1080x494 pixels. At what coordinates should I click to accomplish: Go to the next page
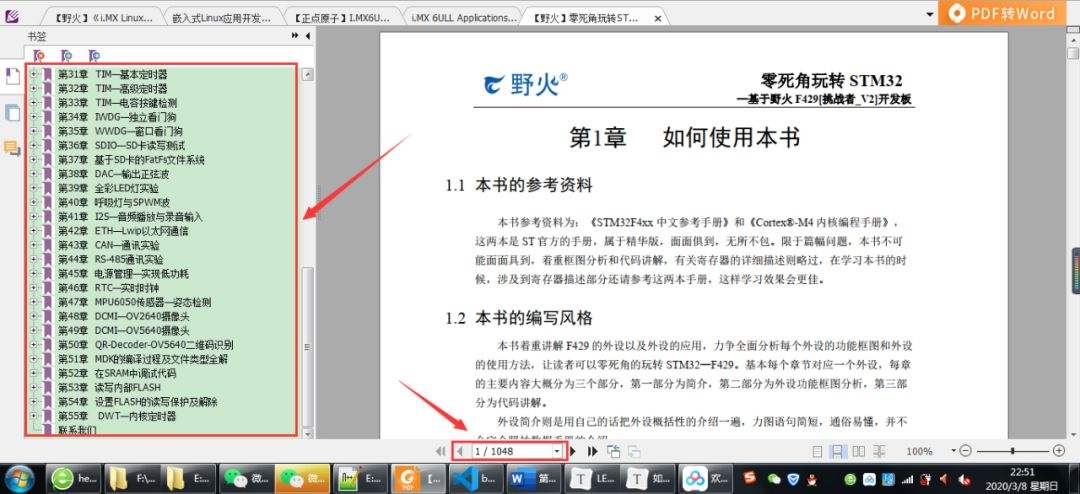click(572, 451)
